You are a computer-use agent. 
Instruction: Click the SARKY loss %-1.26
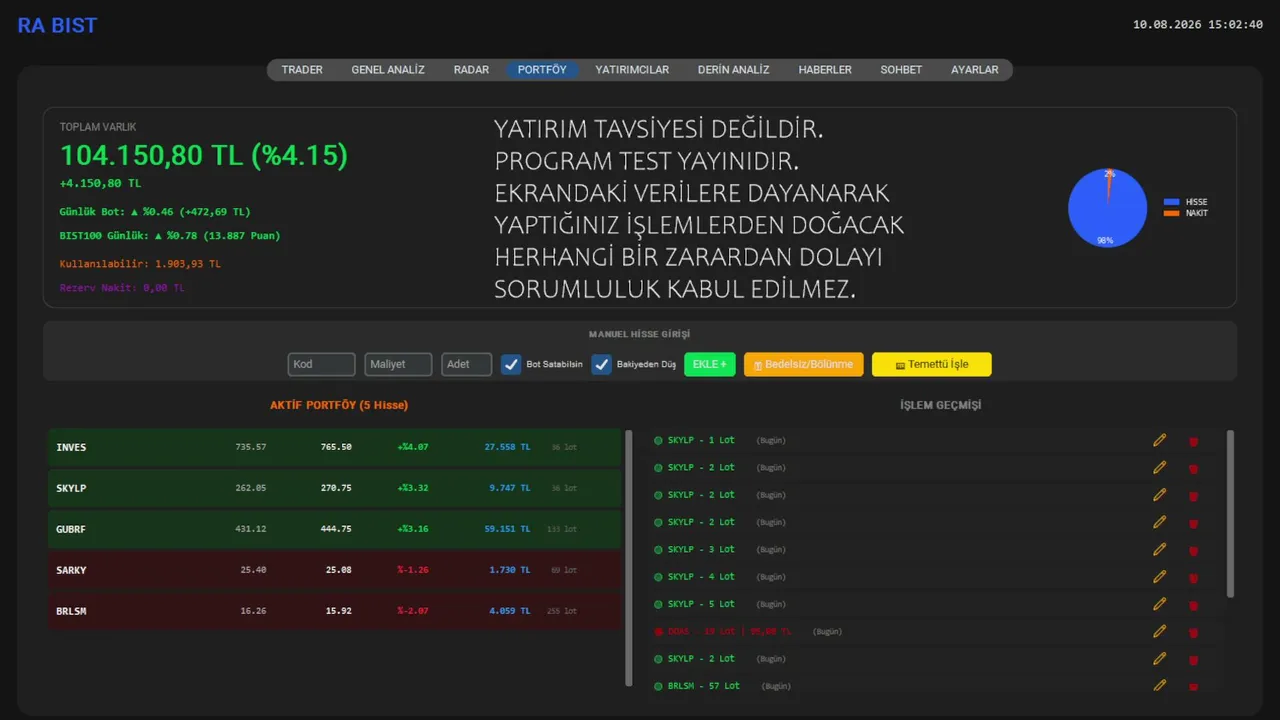412,570
